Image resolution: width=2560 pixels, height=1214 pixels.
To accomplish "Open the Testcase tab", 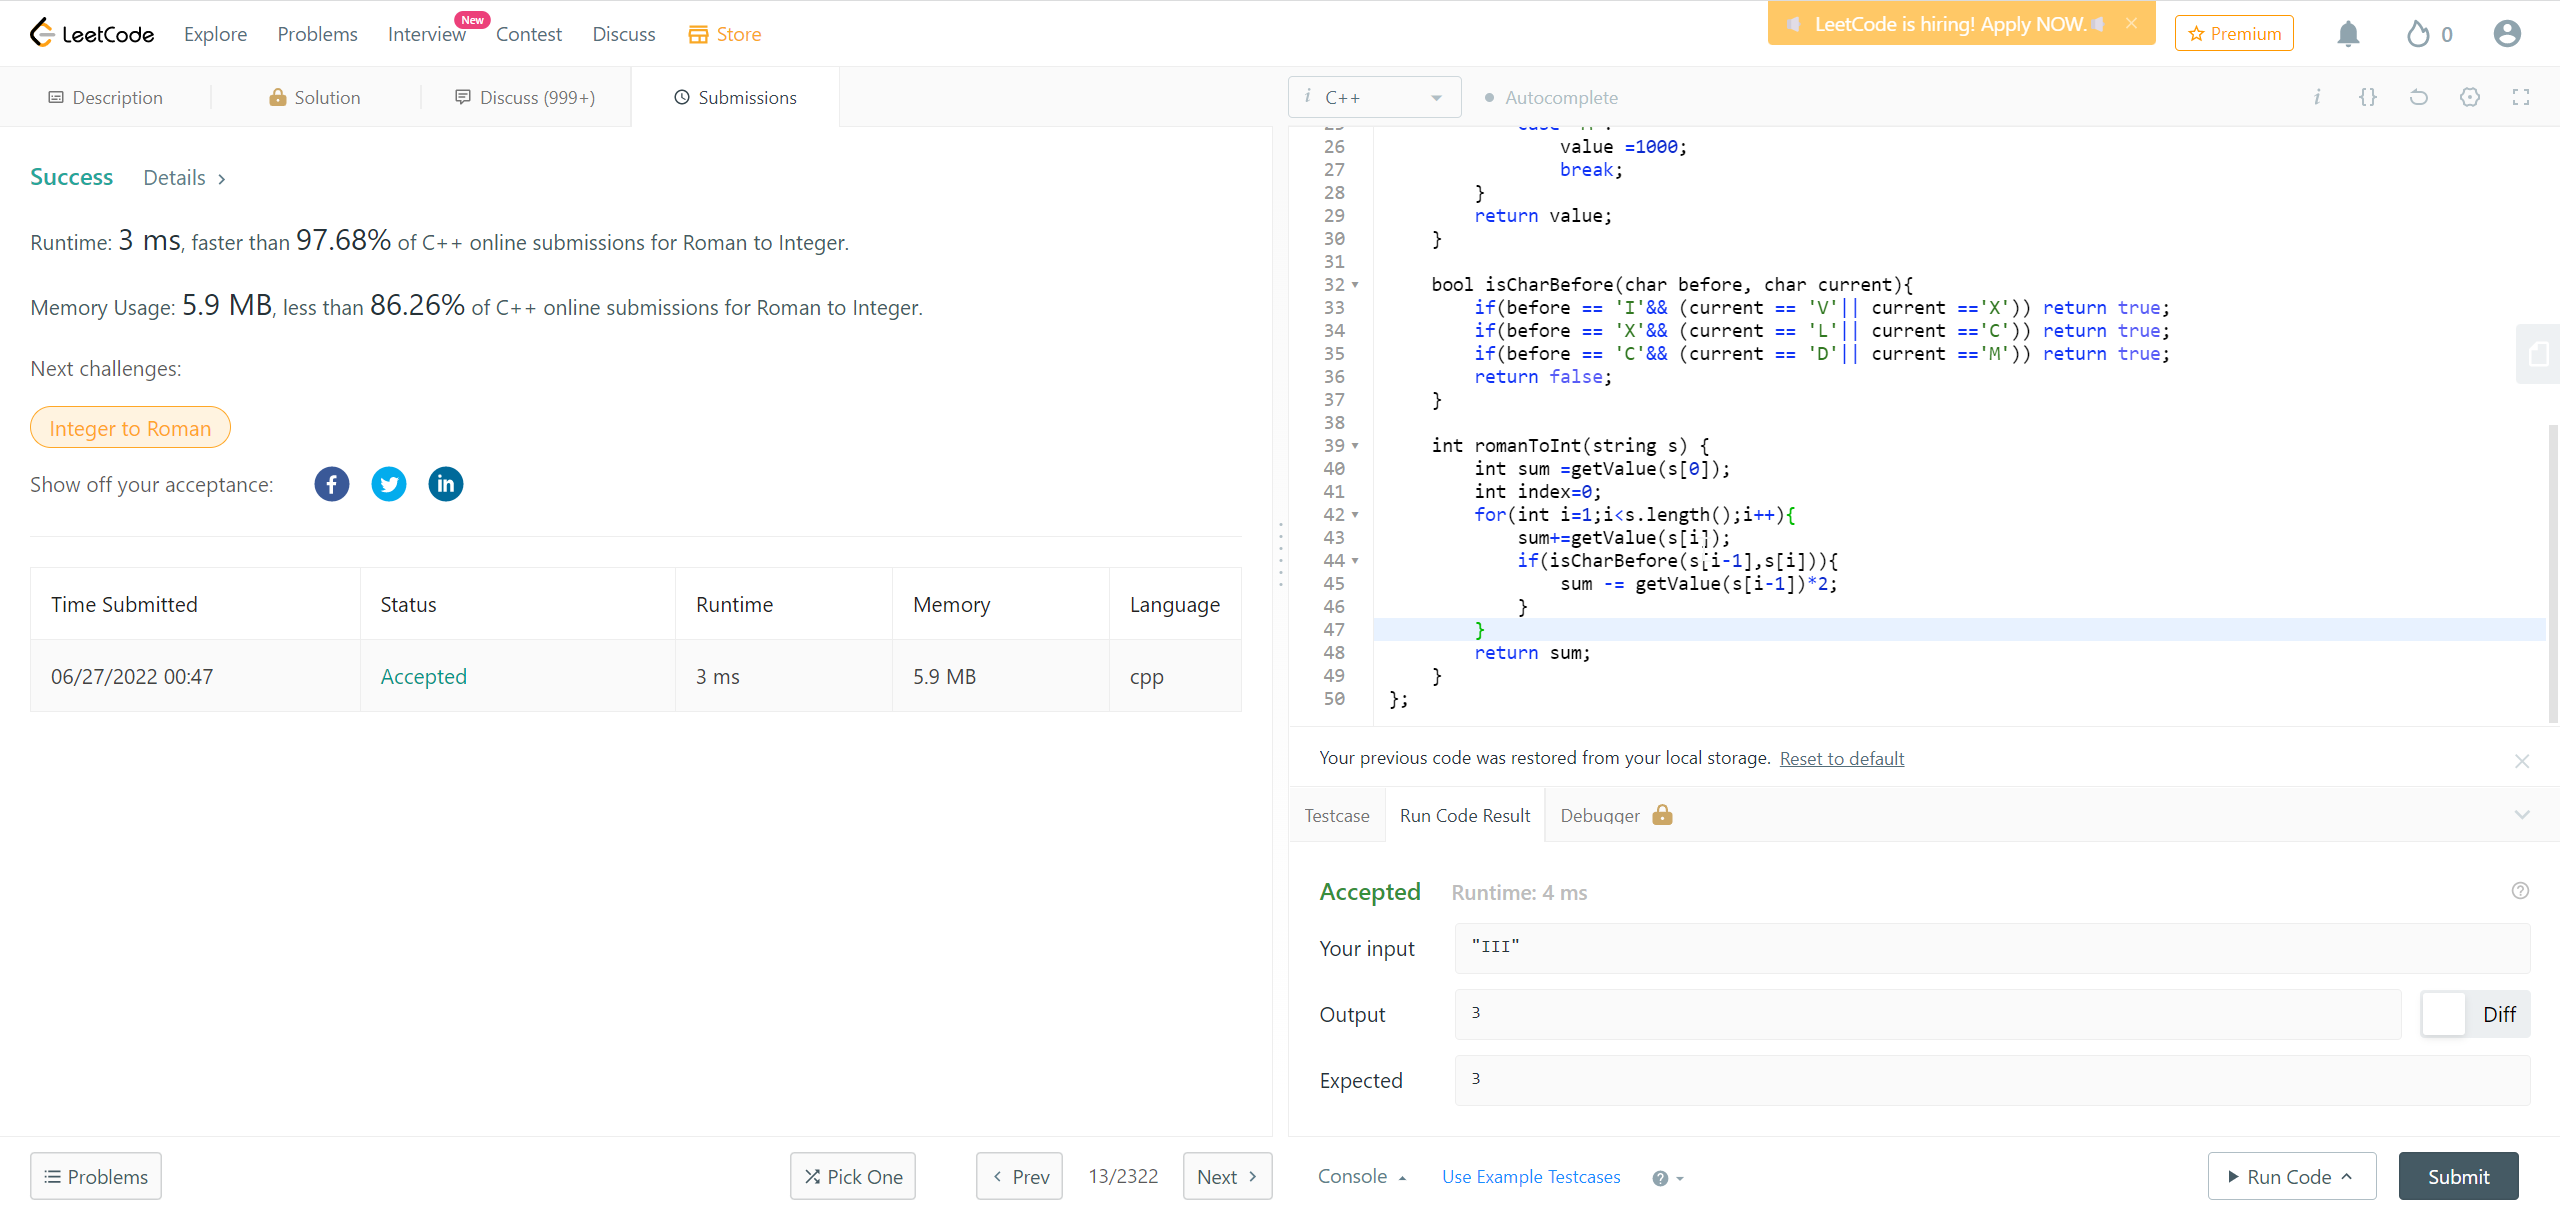I will [x=1337, y=815].
